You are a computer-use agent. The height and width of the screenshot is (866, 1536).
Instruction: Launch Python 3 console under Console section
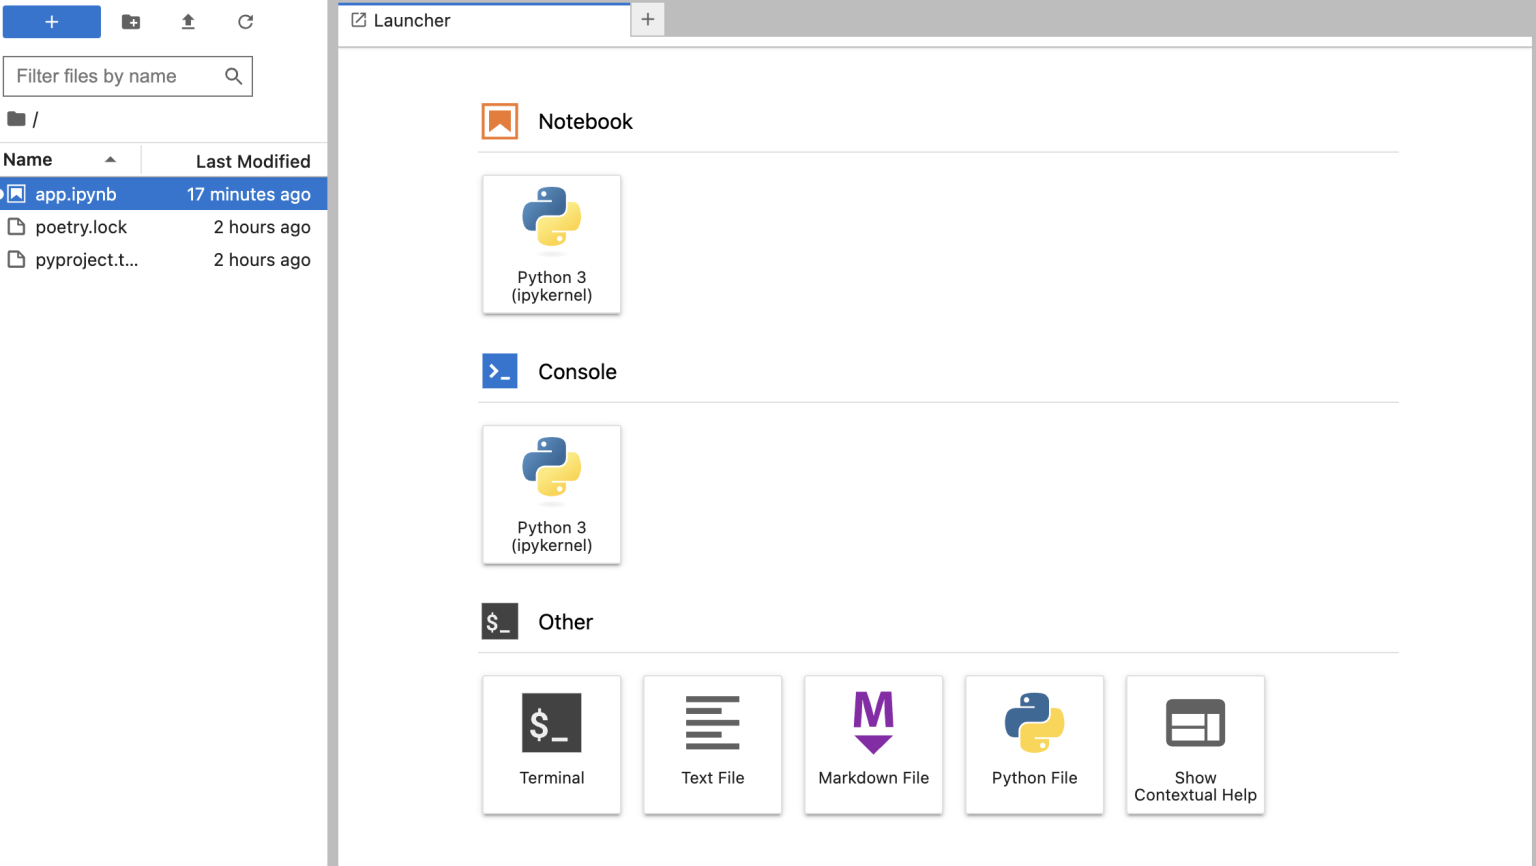pyautogui.click(x=552, y=494)
